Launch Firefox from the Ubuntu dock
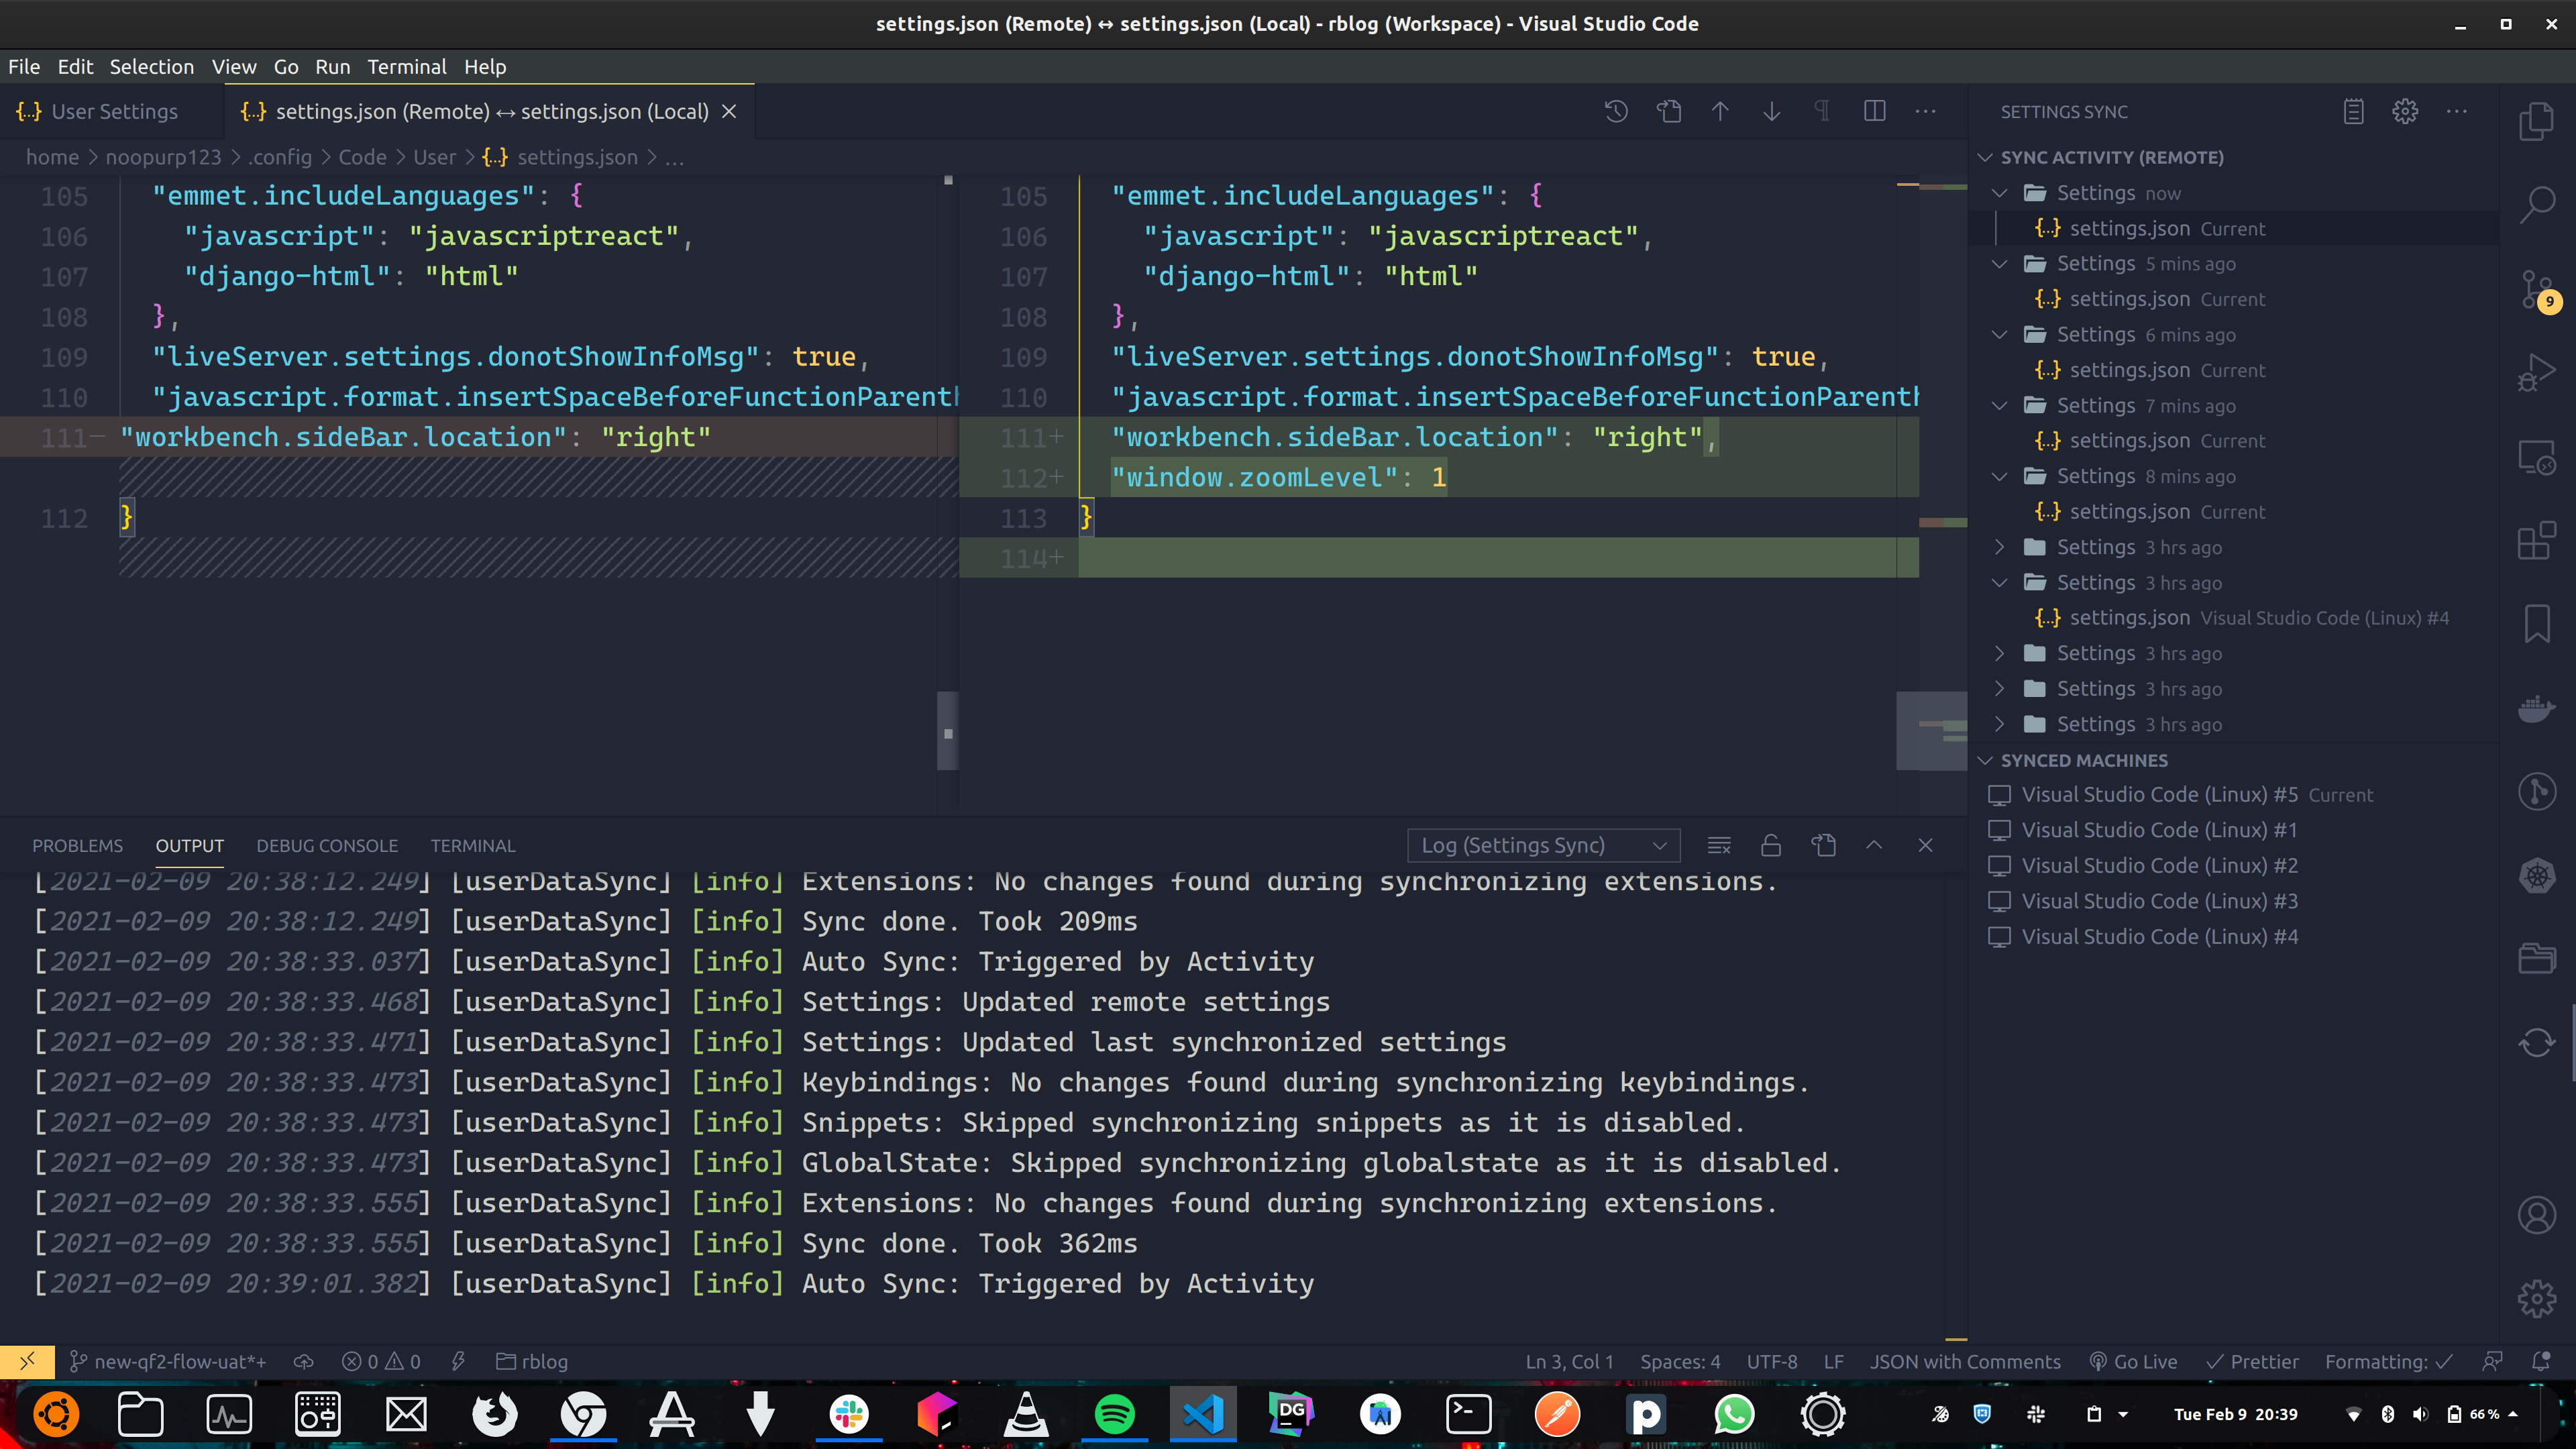The image size is (2576, 1449). tap(495, 1414)
